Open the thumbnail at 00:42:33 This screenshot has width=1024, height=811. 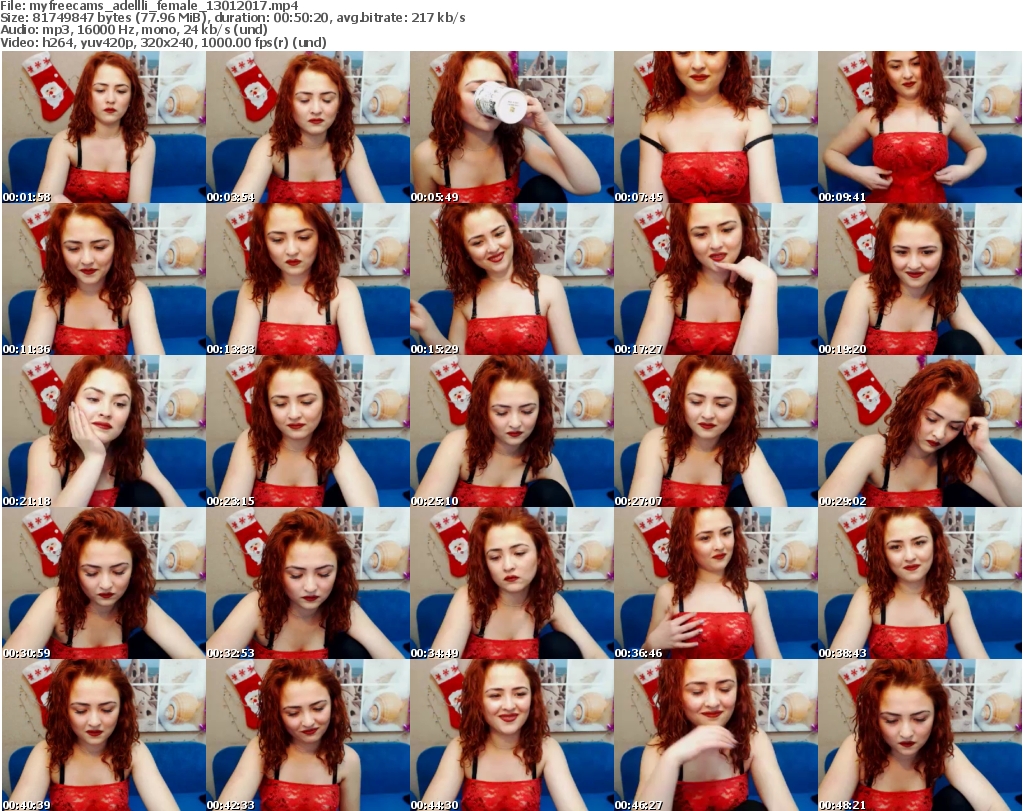[x=308, y=735]
